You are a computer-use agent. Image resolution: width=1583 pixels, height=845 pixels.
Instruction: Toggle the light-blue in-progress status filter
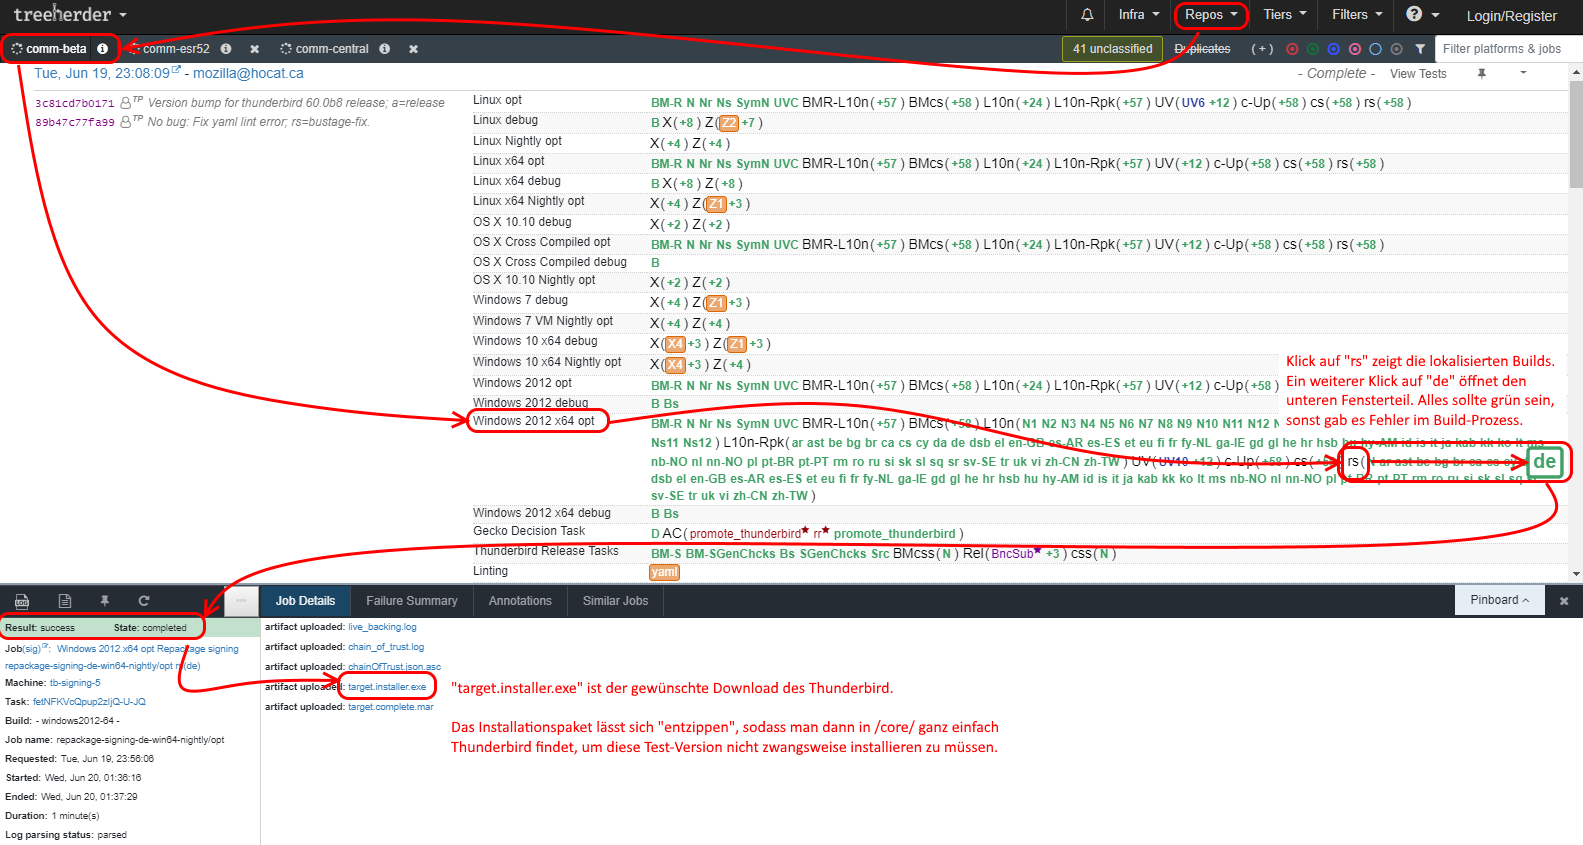[x=1376, y=49]
